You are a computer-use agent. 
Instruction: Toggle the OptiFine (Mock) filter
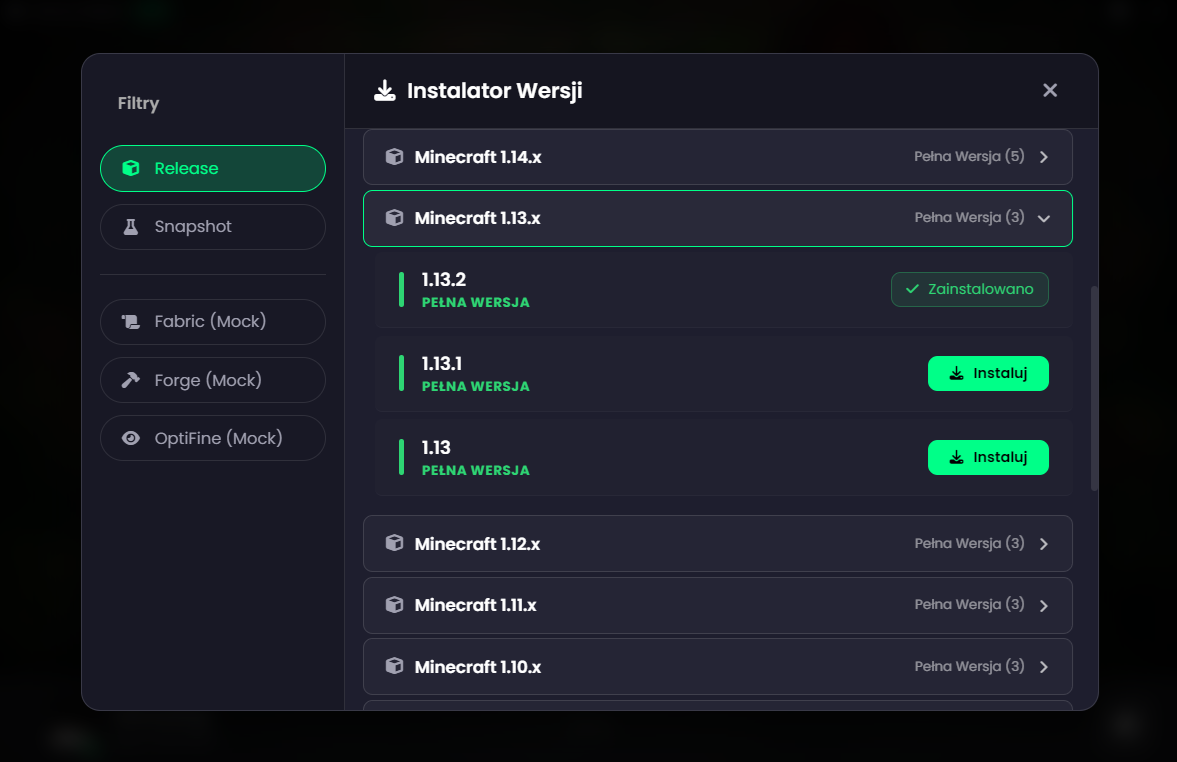click(x=212, y=438)
